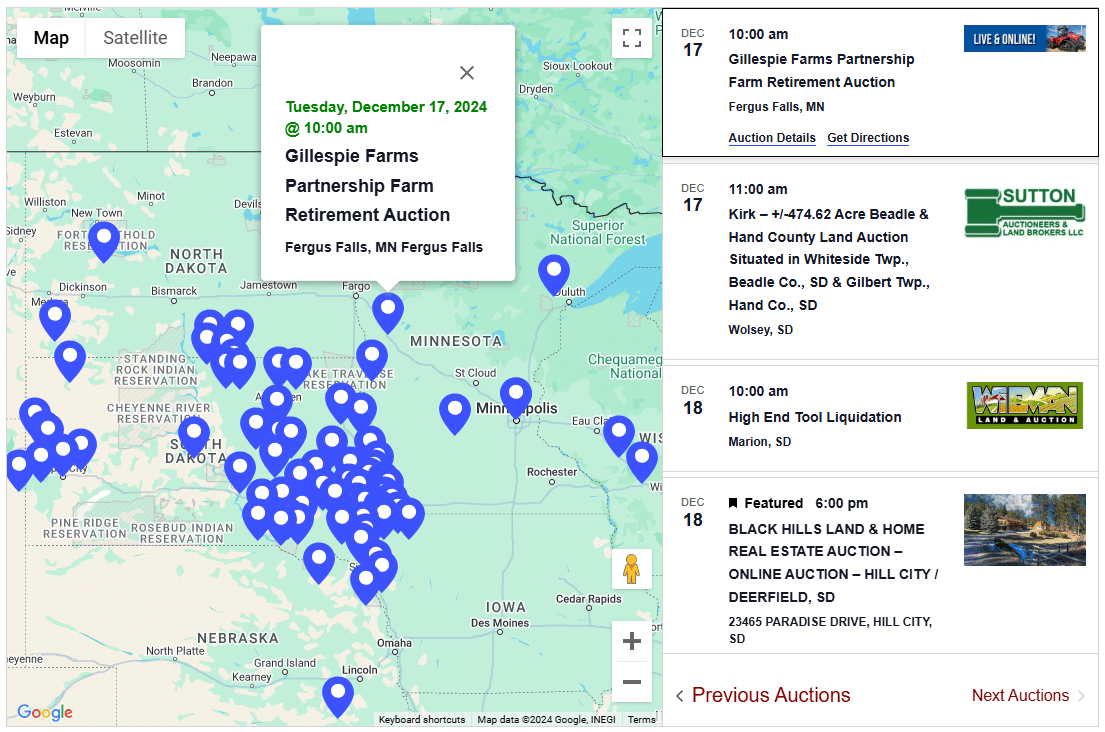The height and width of the screenshot is (732, 1105).
Task: Switch to Satellite map view
Action: tap(135, 38)
